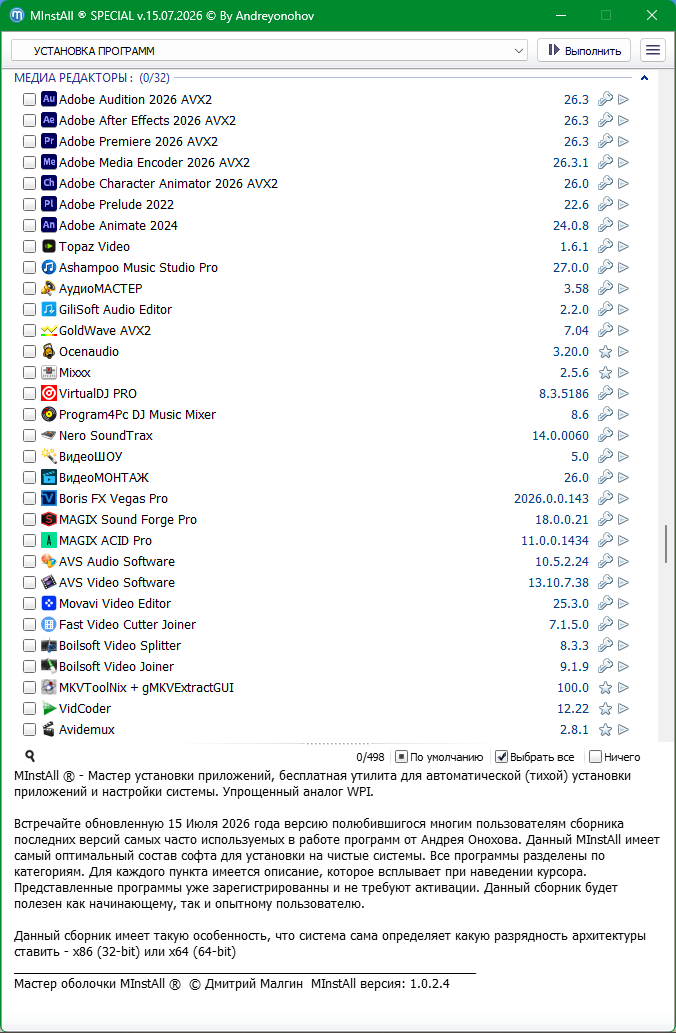Screen dimensions: 676x1033
Task: Click the MAGIX Sound Forge icon
Action: [49, 520]
